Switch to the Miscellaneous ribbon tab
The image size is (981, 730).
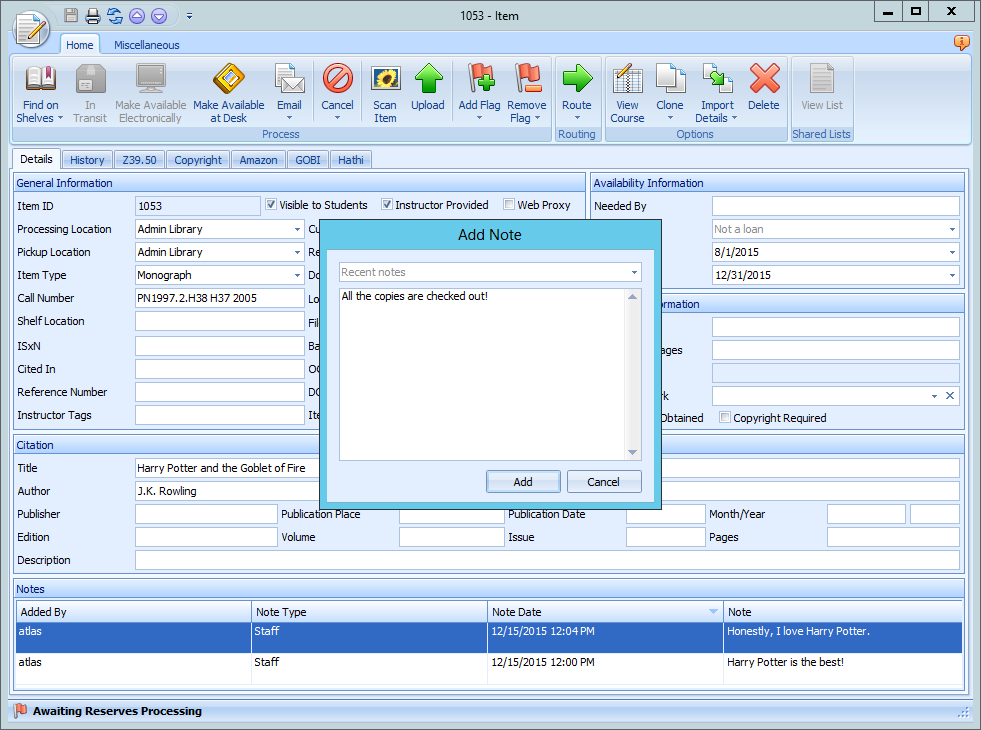tap(146, 44)
